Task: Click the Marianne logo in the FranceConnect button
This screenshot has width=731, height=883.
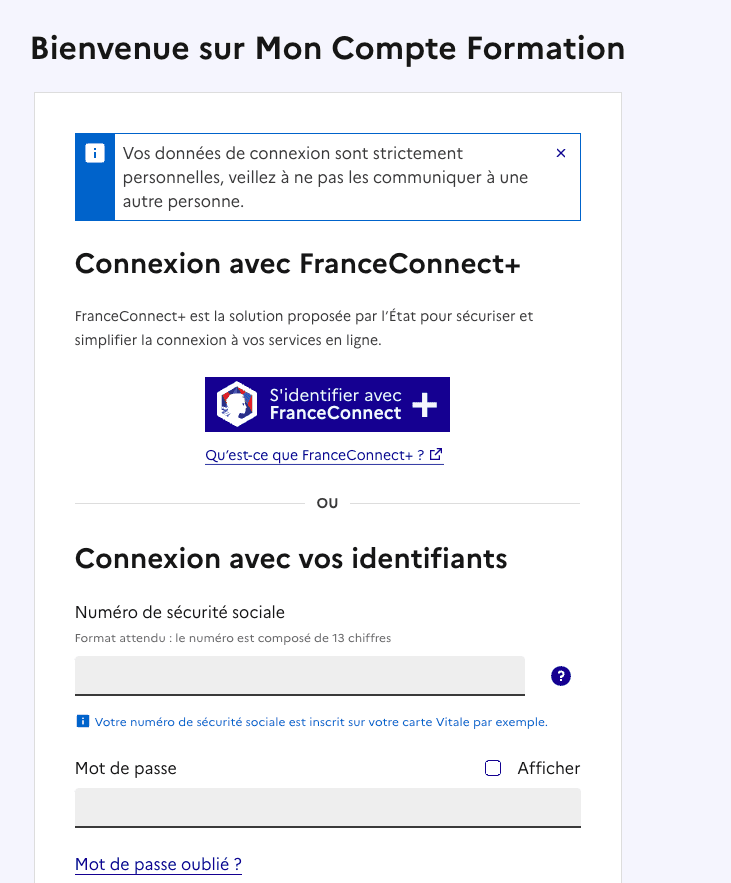Action: coord(238,404)
